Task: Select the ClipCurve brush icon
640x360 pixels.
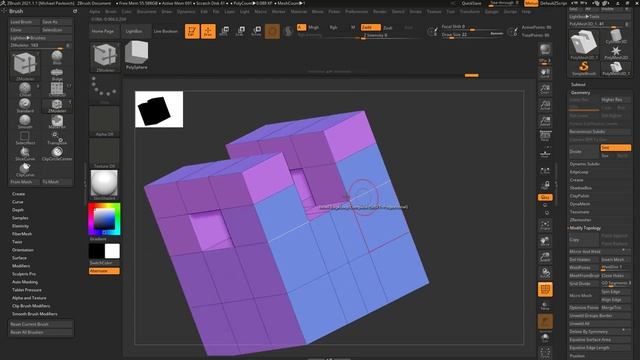Action: pyautogui.click(x=25, y=169)
